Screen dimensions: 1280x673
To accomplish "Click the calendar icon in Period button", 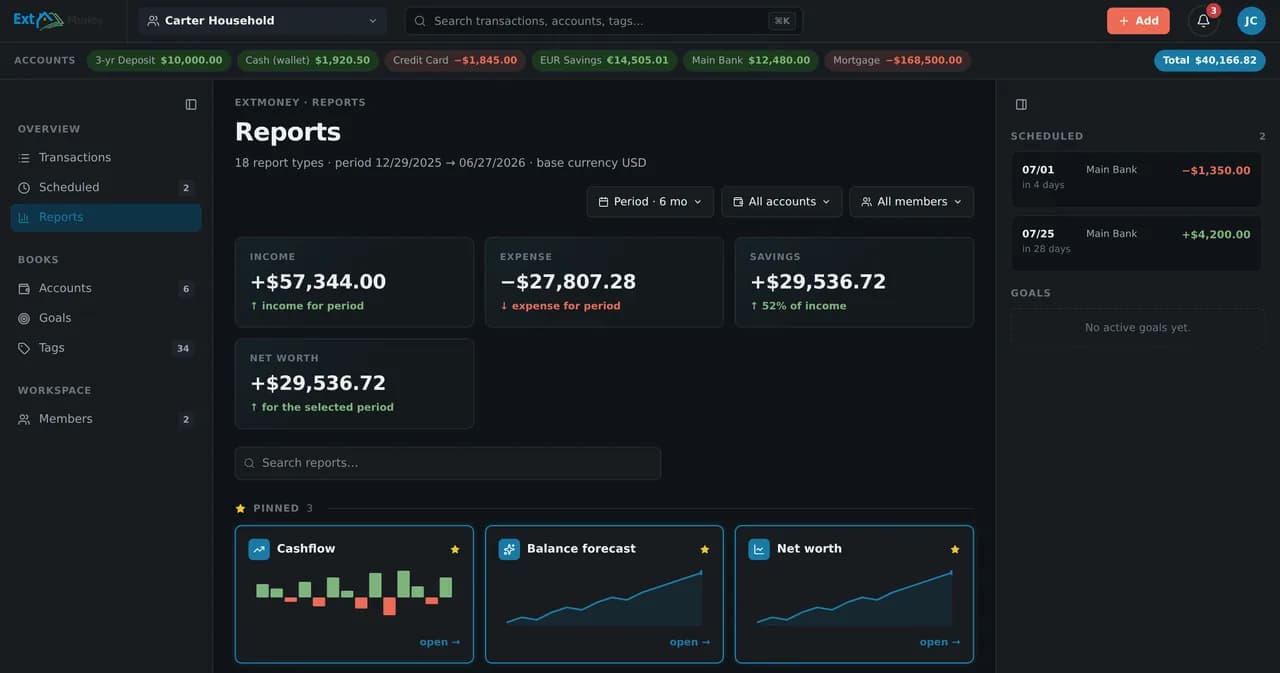I will [x=603, y=202].
